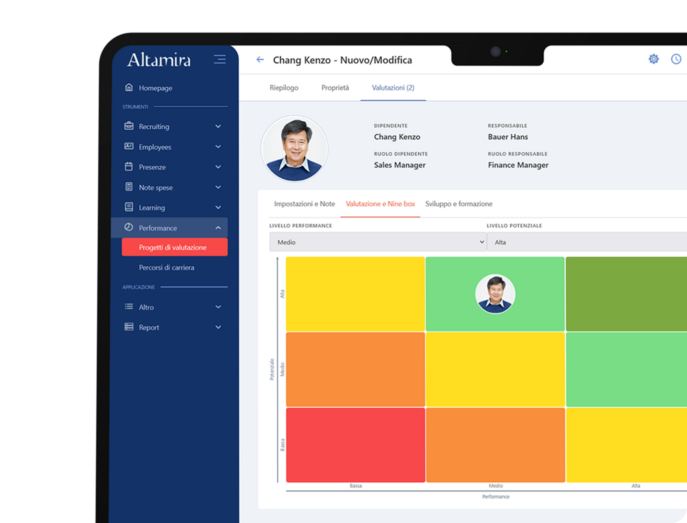
Task: Click the Note spese receipt icon
Action: (129, 187)
